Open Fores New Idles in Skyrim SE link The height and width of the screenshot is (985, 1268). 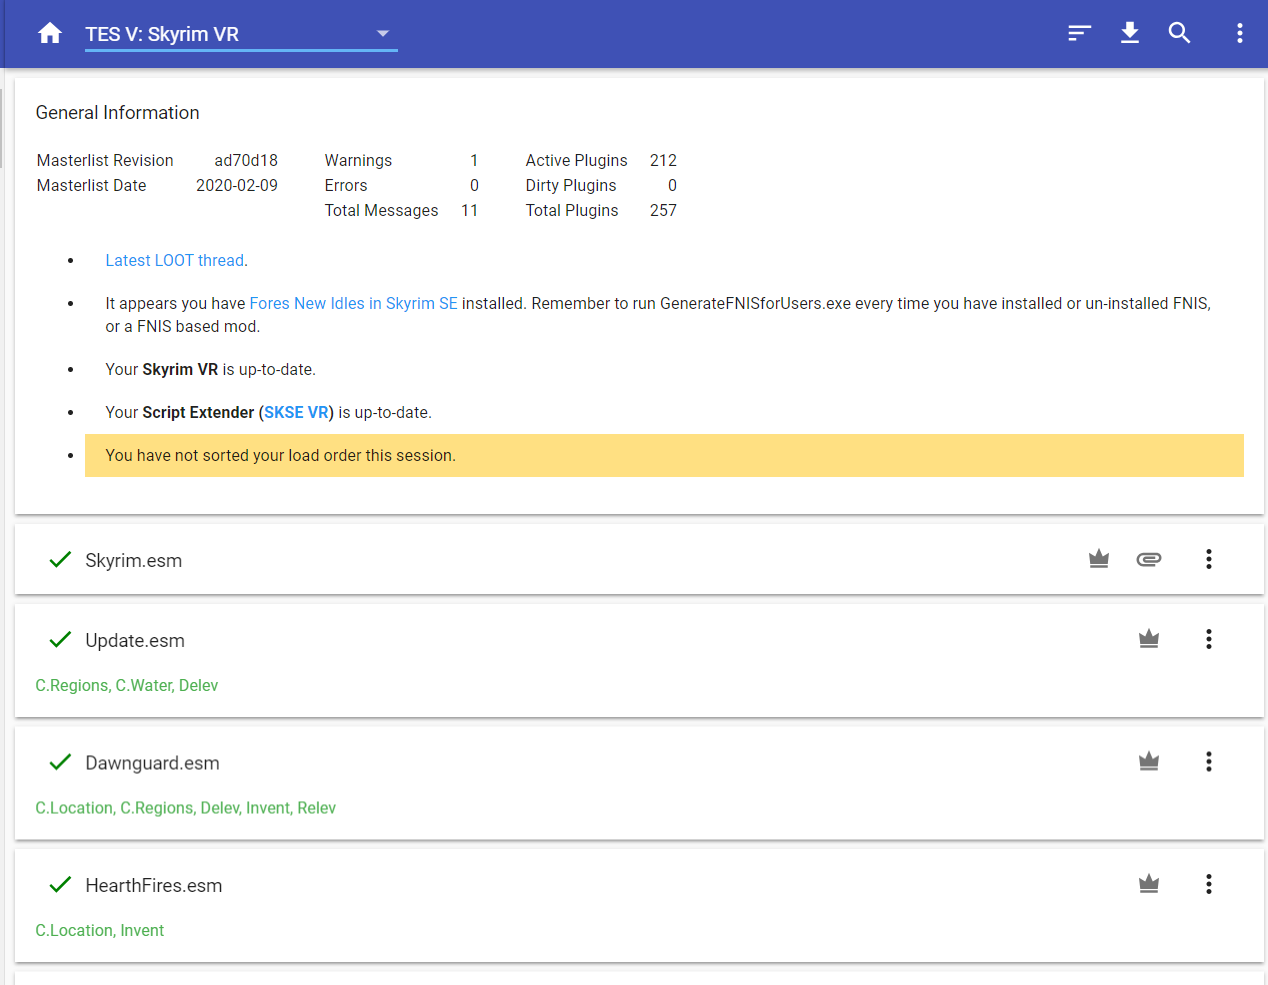click(354, 303)
